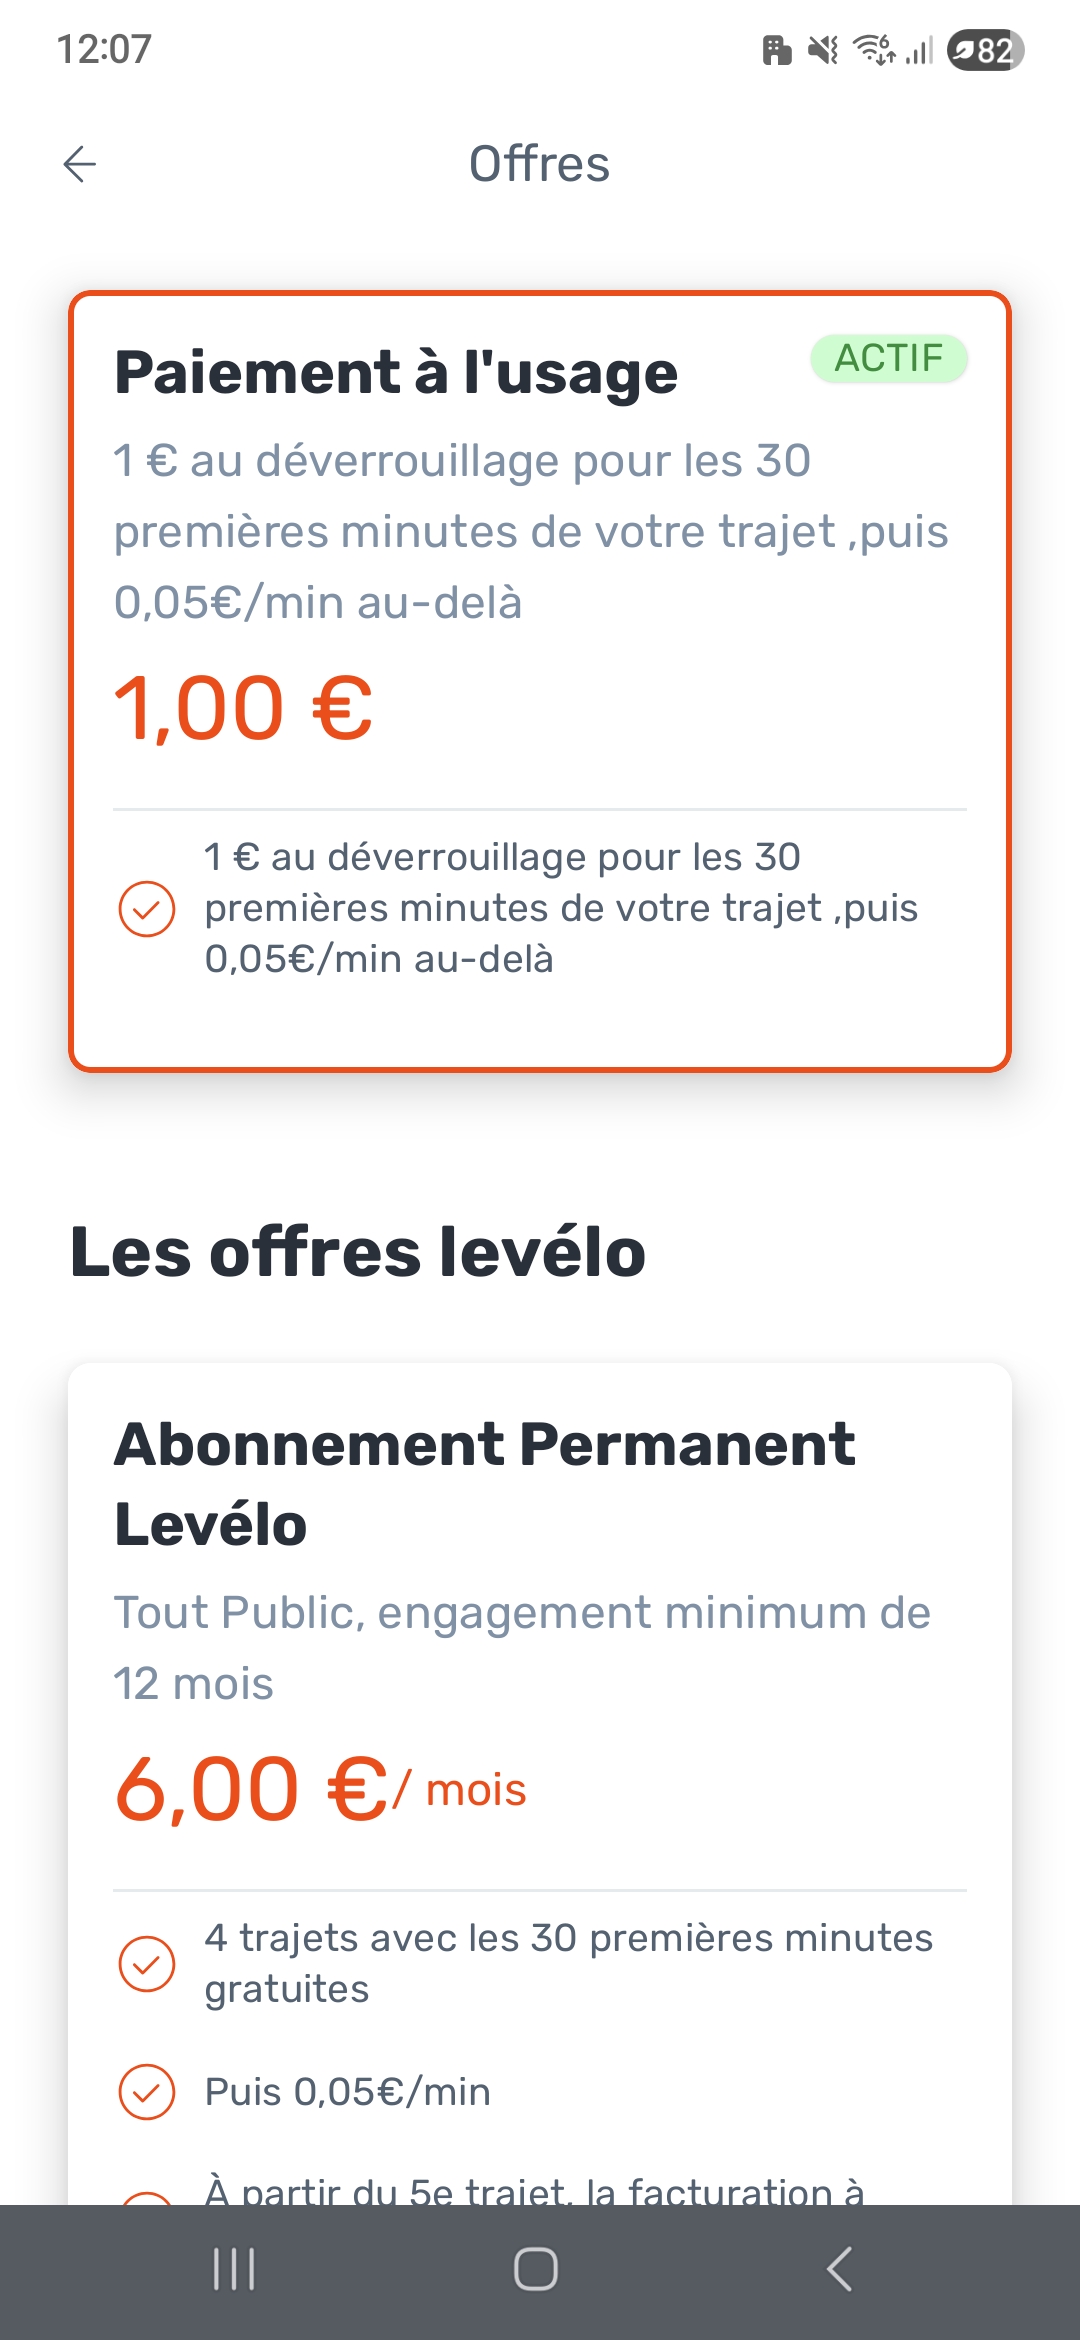The width and height of the screenshot is (1080, 2340).
Task: Tap the clock in status bar
Action: (104, 49)
